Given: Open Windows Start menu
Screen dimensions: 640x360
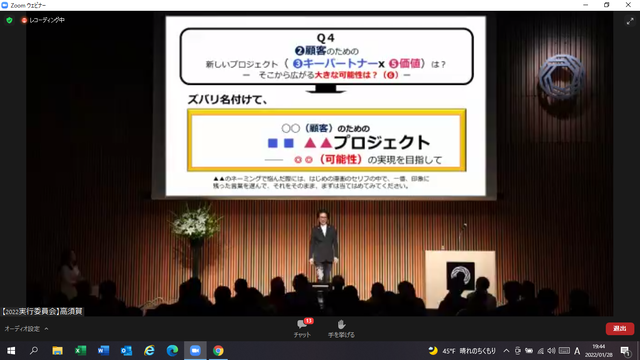Looking at the screenshot, I should (x=11, y=351).
